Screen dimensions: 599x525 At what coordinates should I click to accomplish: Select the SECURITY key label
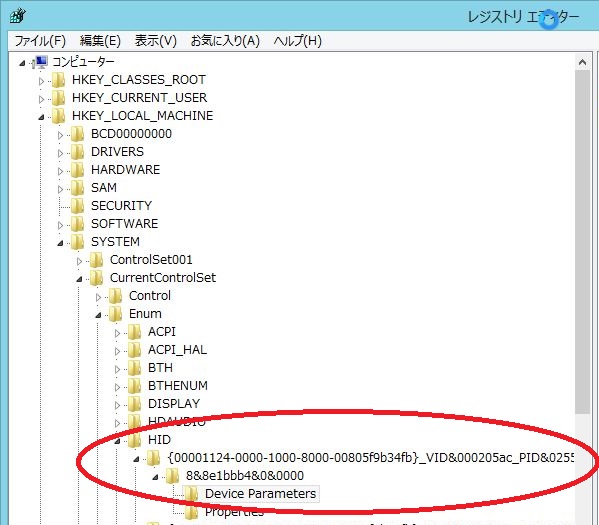(x=121, y=206)
